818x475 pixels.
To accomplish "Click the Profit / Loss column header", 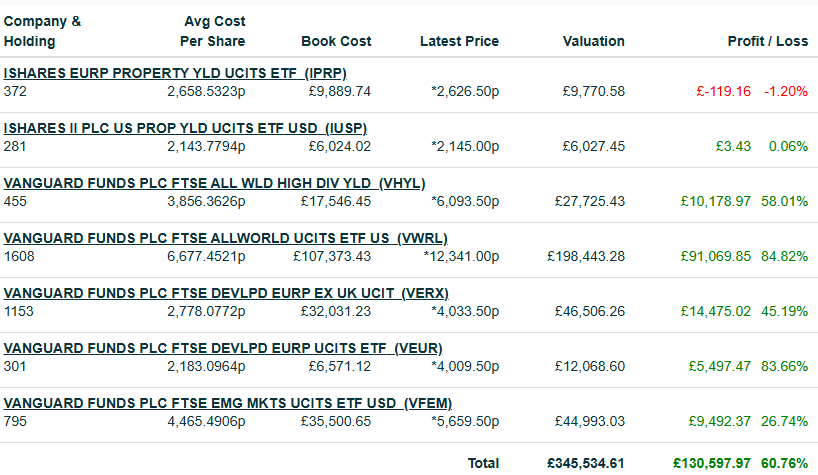I will (767, 41).
